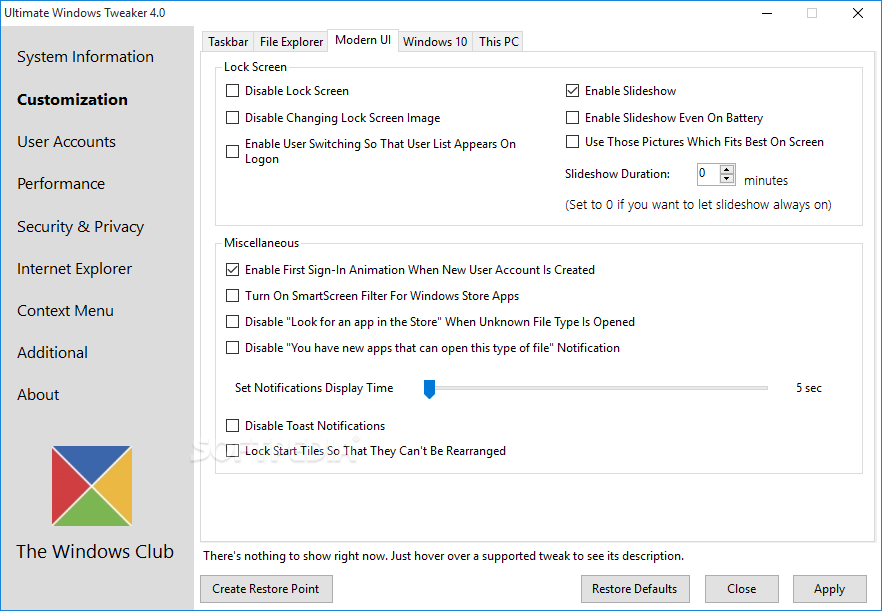Go to User Accounts section
The image size is (882, 611).
[66, 142]
